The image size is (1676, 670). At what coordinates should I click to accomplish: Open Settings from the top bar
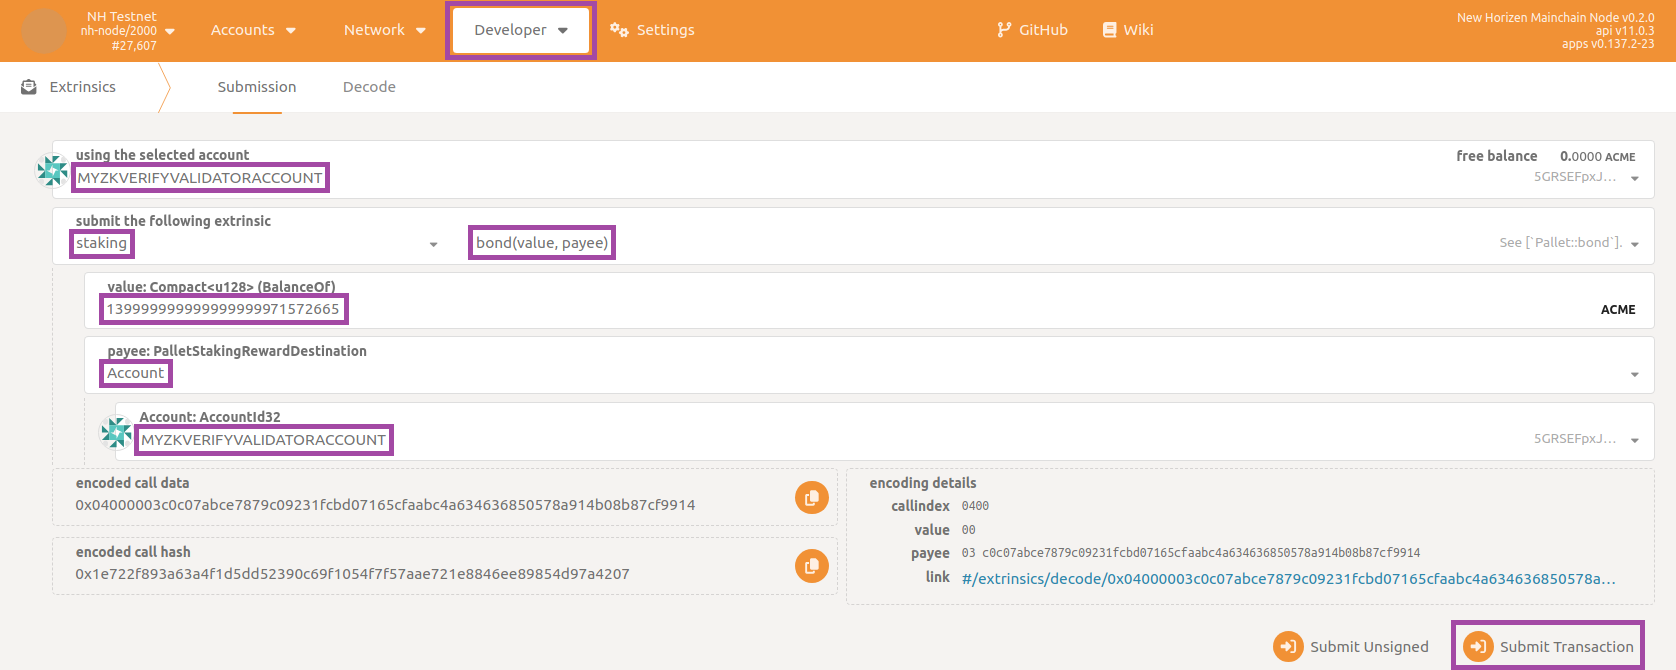(652, 30)
